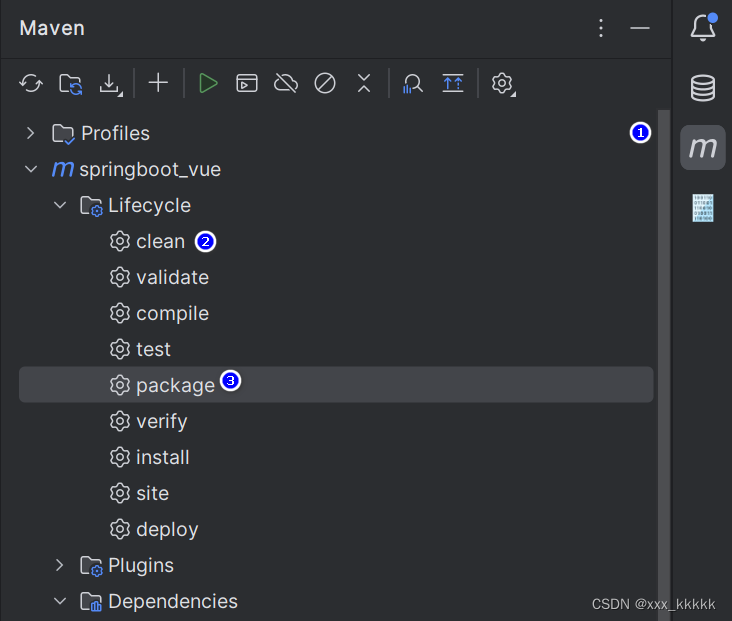The width and height of the screenshot is (732, 621).
Task: Expand the Plugins folder
Action: pyautogui.click(x=60, y=565)
